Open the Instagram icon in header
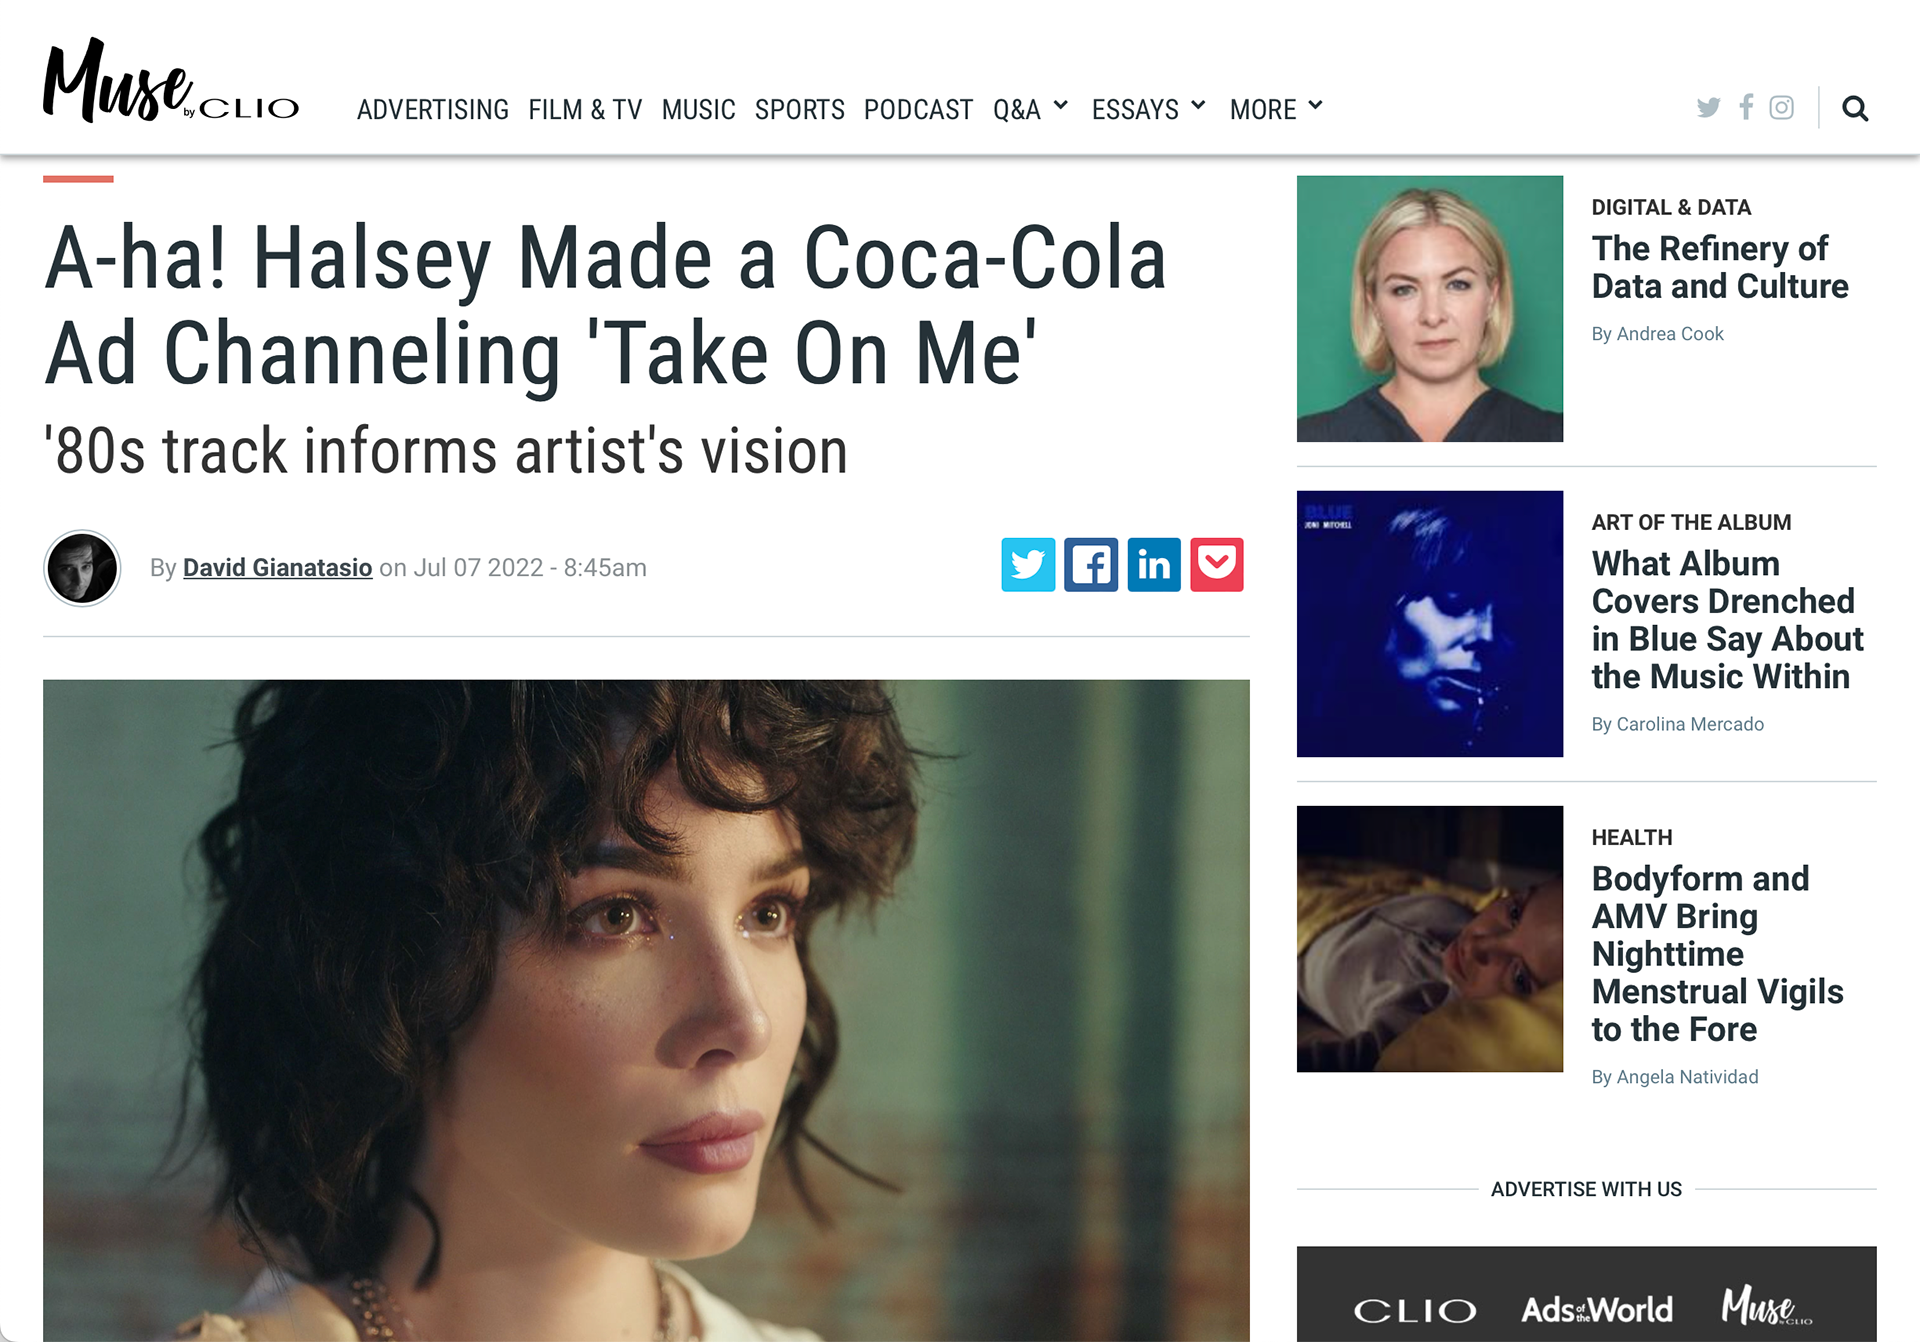The height and width of the screenshot is (1342, 1920). pyautogui.click(x=1781, y=107)
